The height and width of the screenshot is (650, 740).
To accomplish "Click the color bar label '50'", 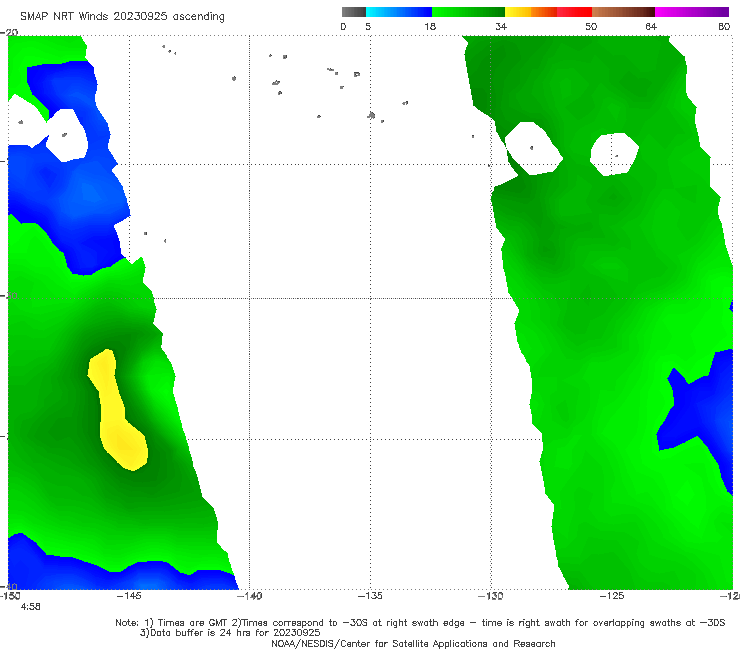I will (x=591, y=26).
